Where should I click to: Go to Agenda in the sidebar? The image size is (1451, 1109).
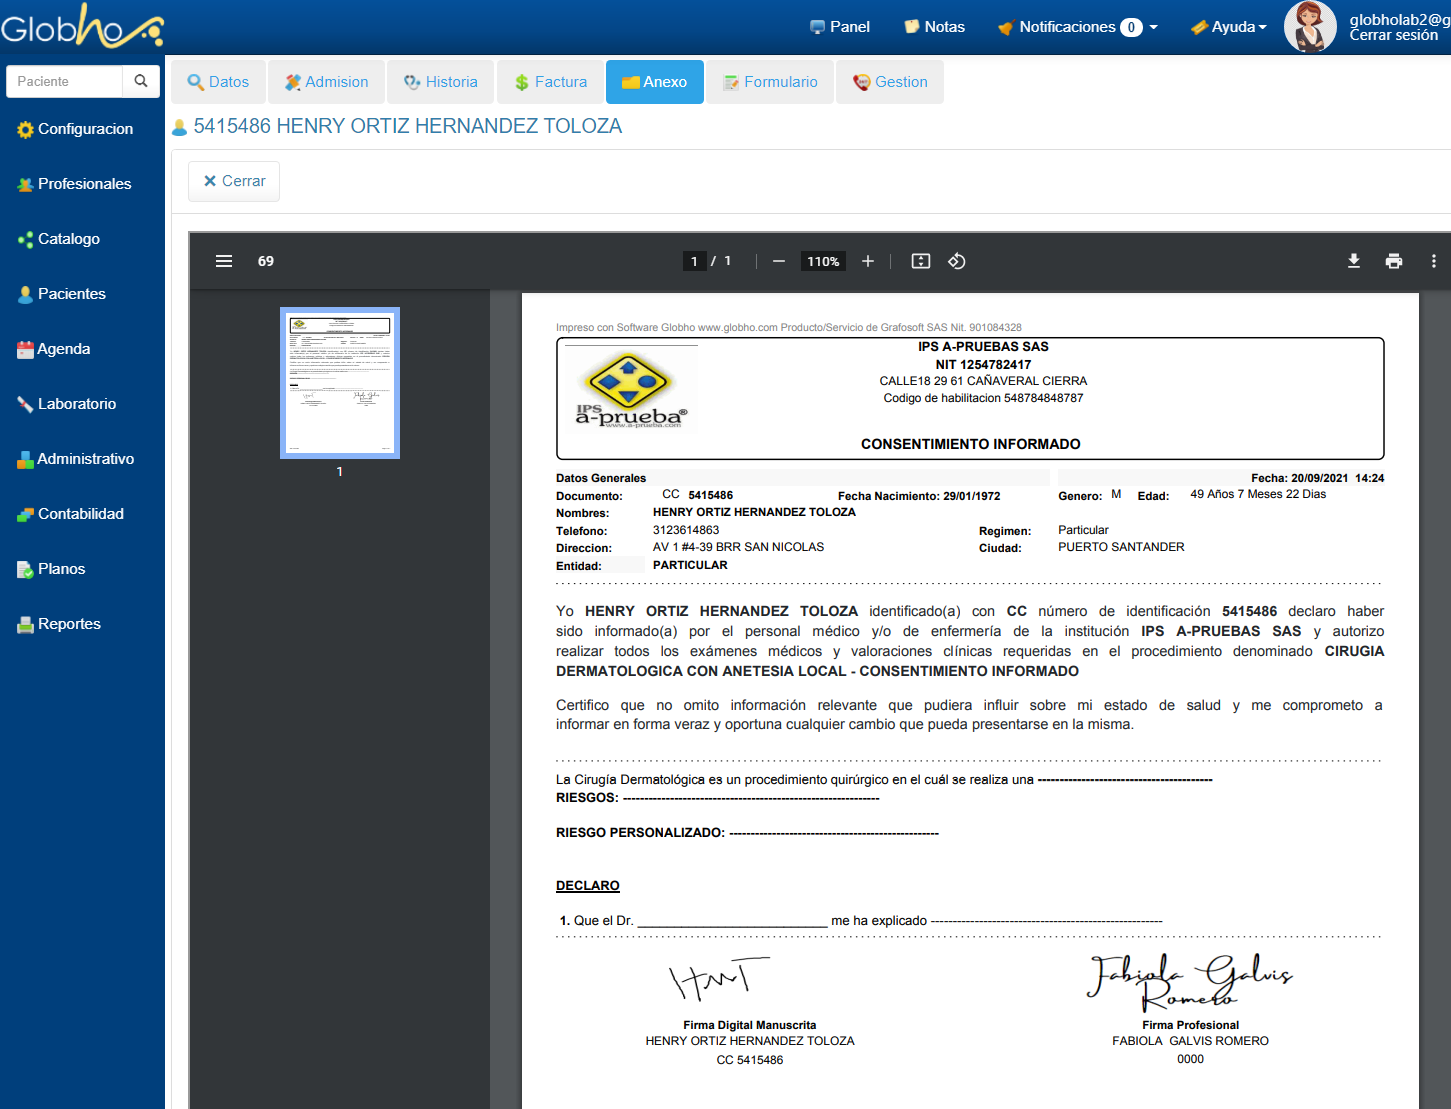click(63, 349)
